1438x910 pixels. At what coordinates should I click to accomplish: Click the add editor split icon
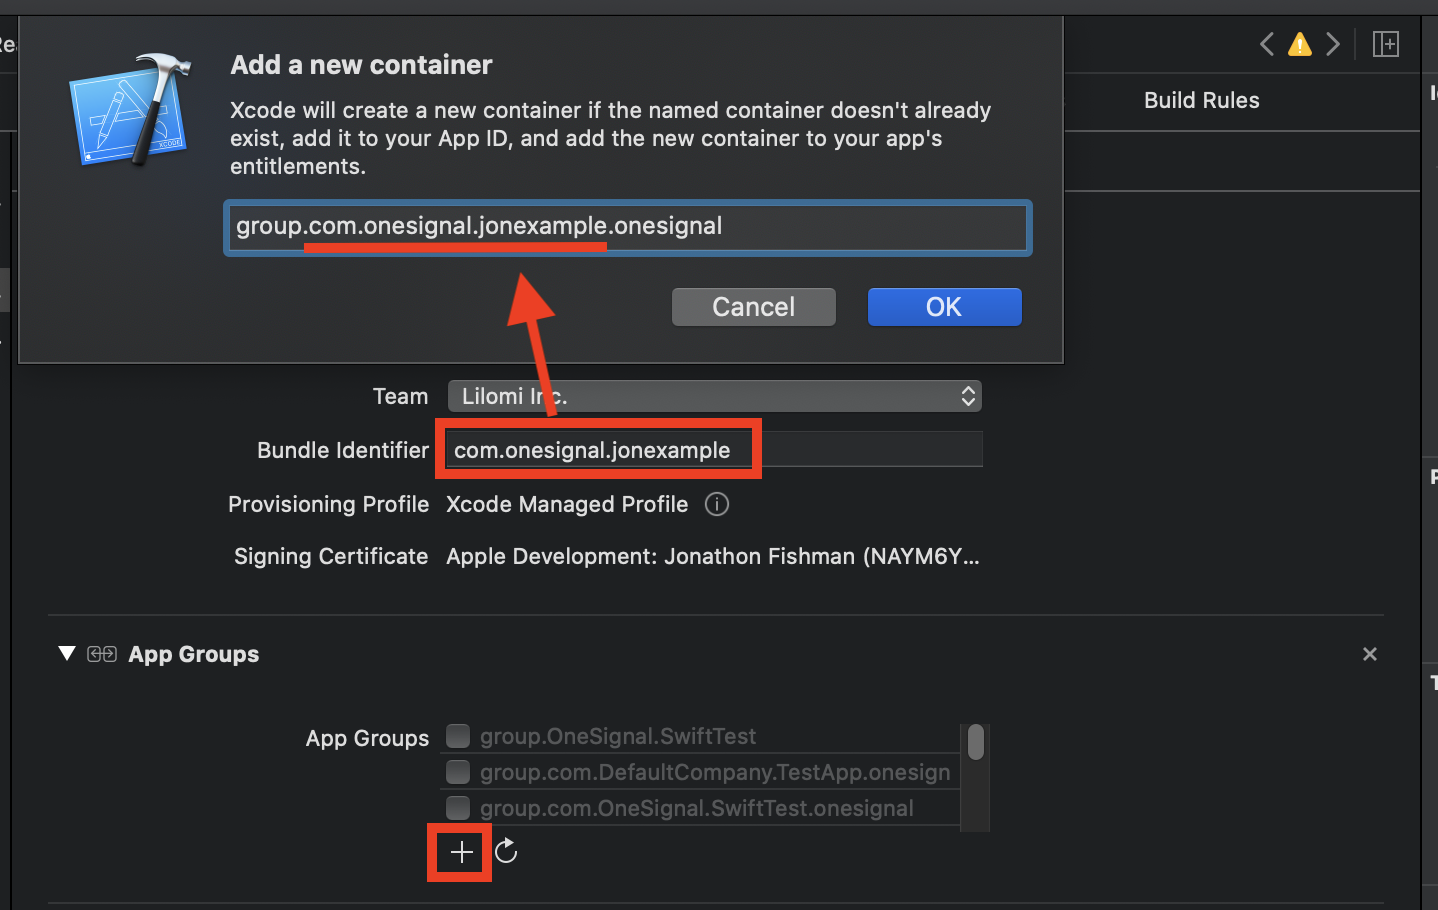1386,44
